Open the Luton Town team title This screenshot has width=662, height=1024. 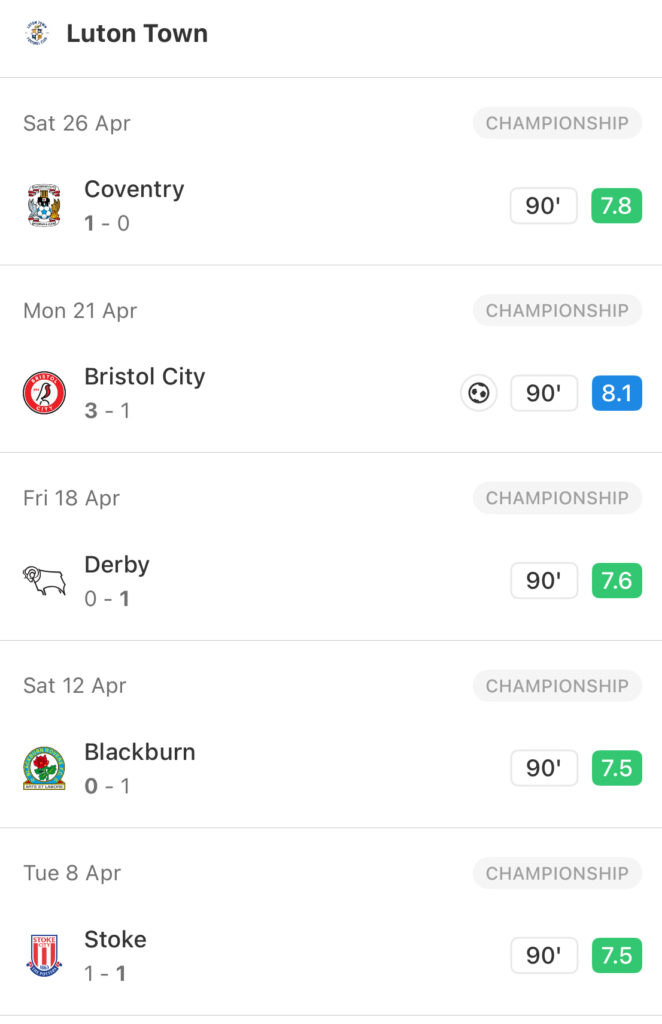tap(137, 33)
